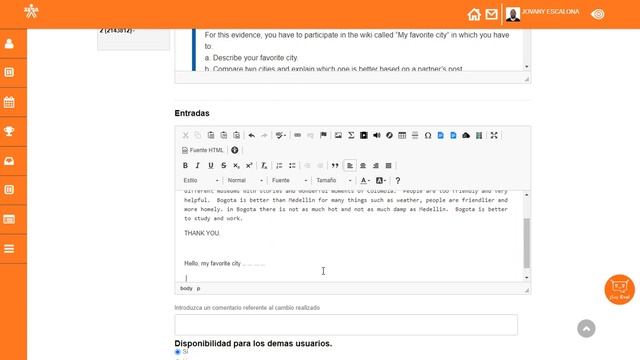Select the body element path
Viewport: 640px width, 360px height.
186,288
